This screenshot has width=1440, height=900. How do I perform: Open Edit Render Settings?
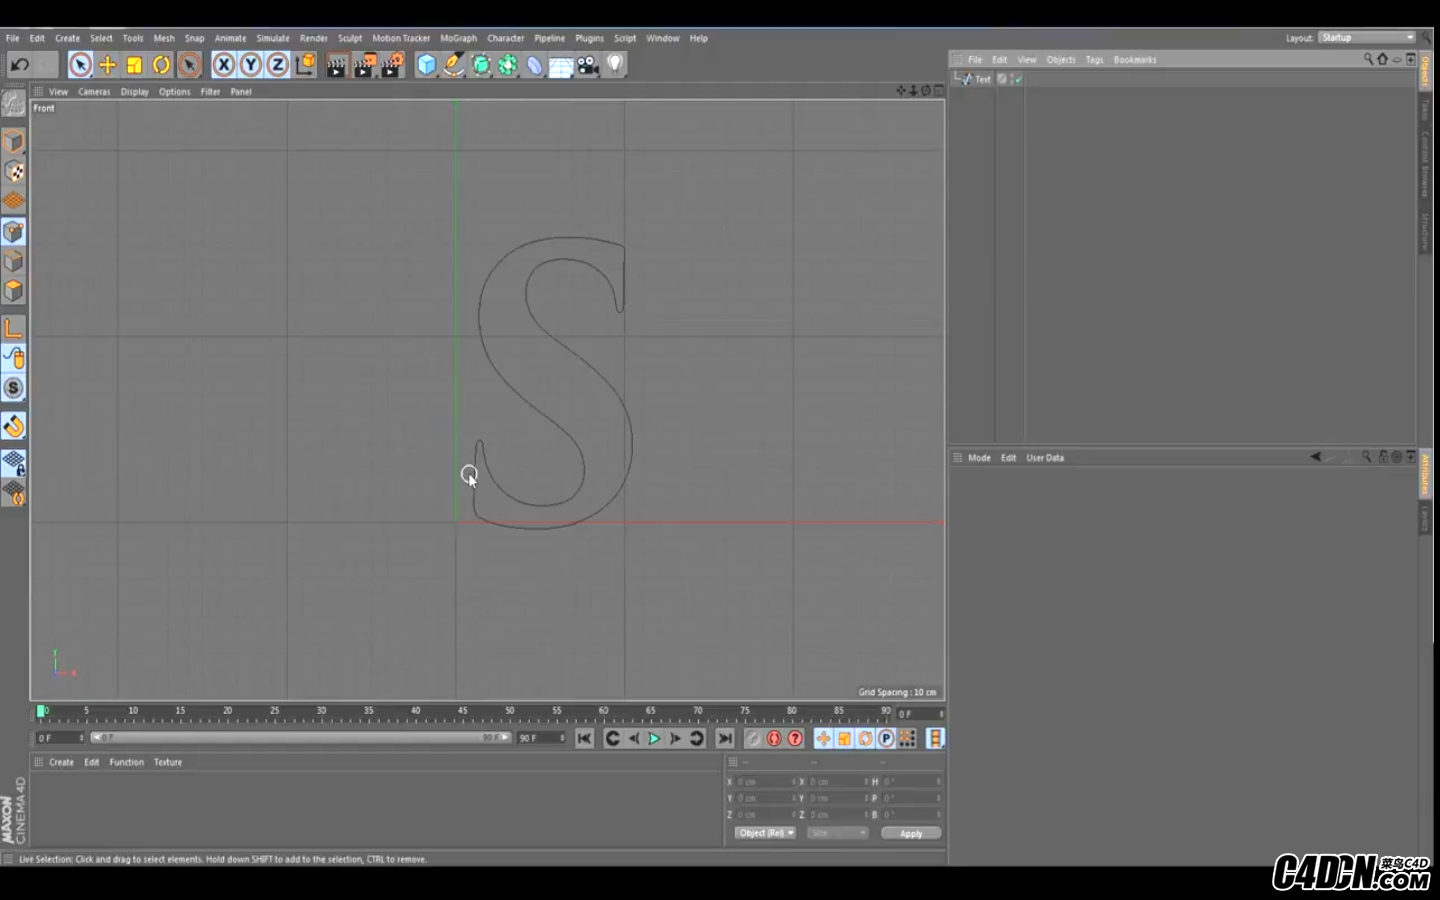pos(392,65)
